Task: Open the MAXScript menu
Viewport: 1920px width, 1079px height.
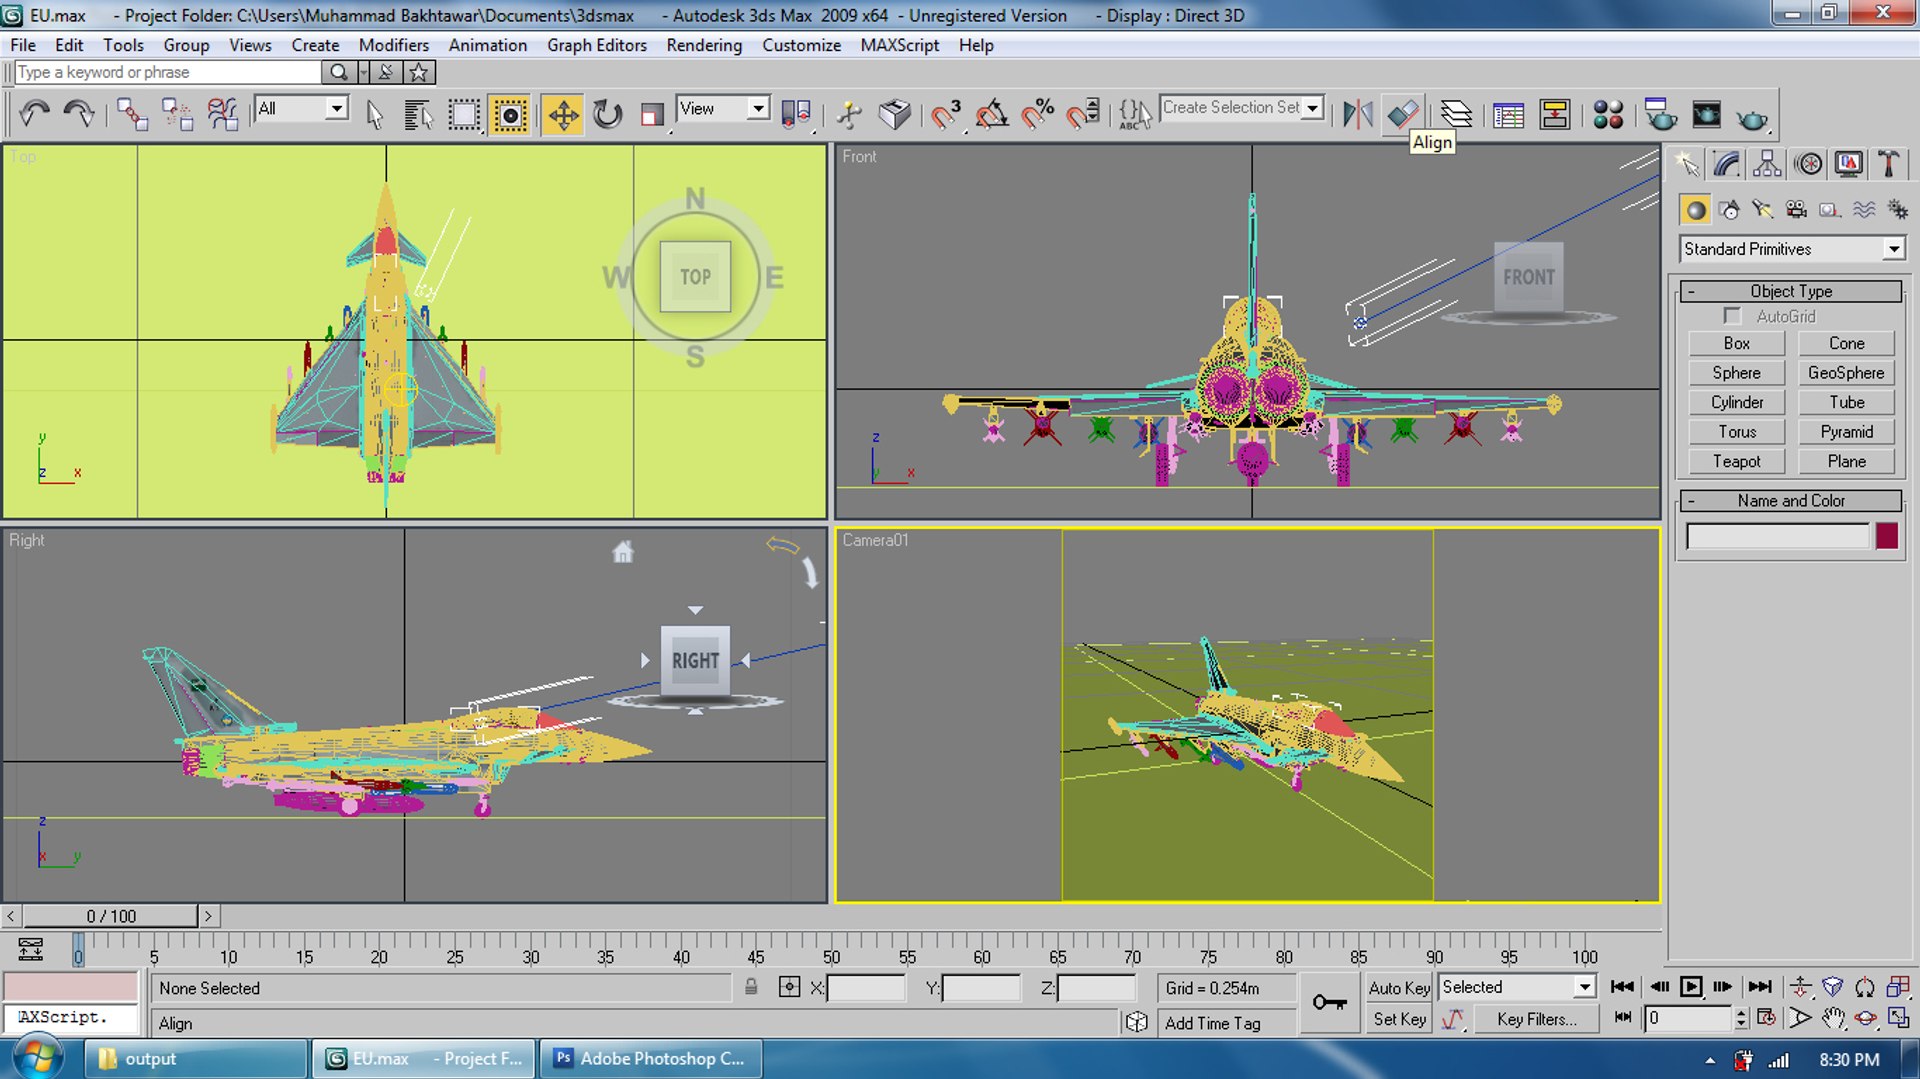Action: click(899, 45)
